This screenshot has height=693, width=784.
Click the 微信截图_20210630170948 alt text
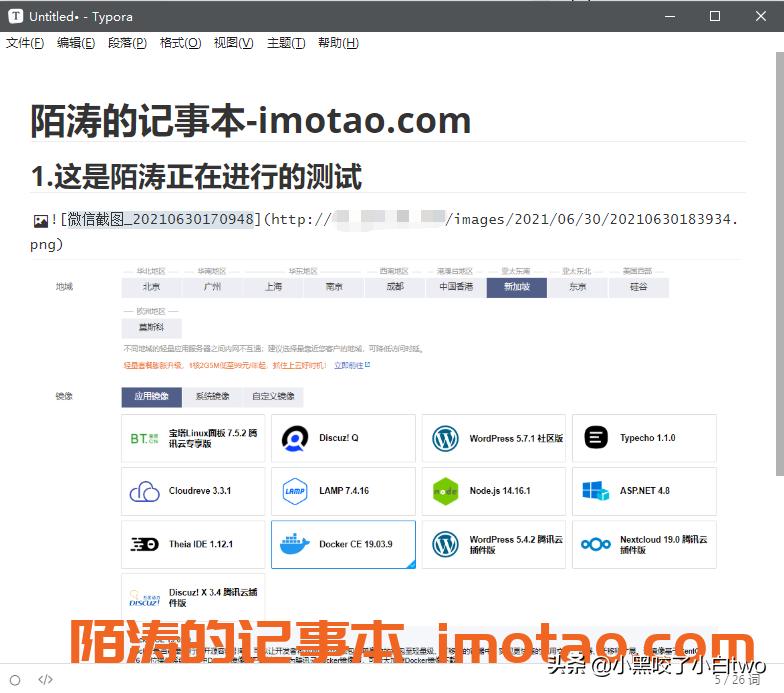[x=160, y=219]
